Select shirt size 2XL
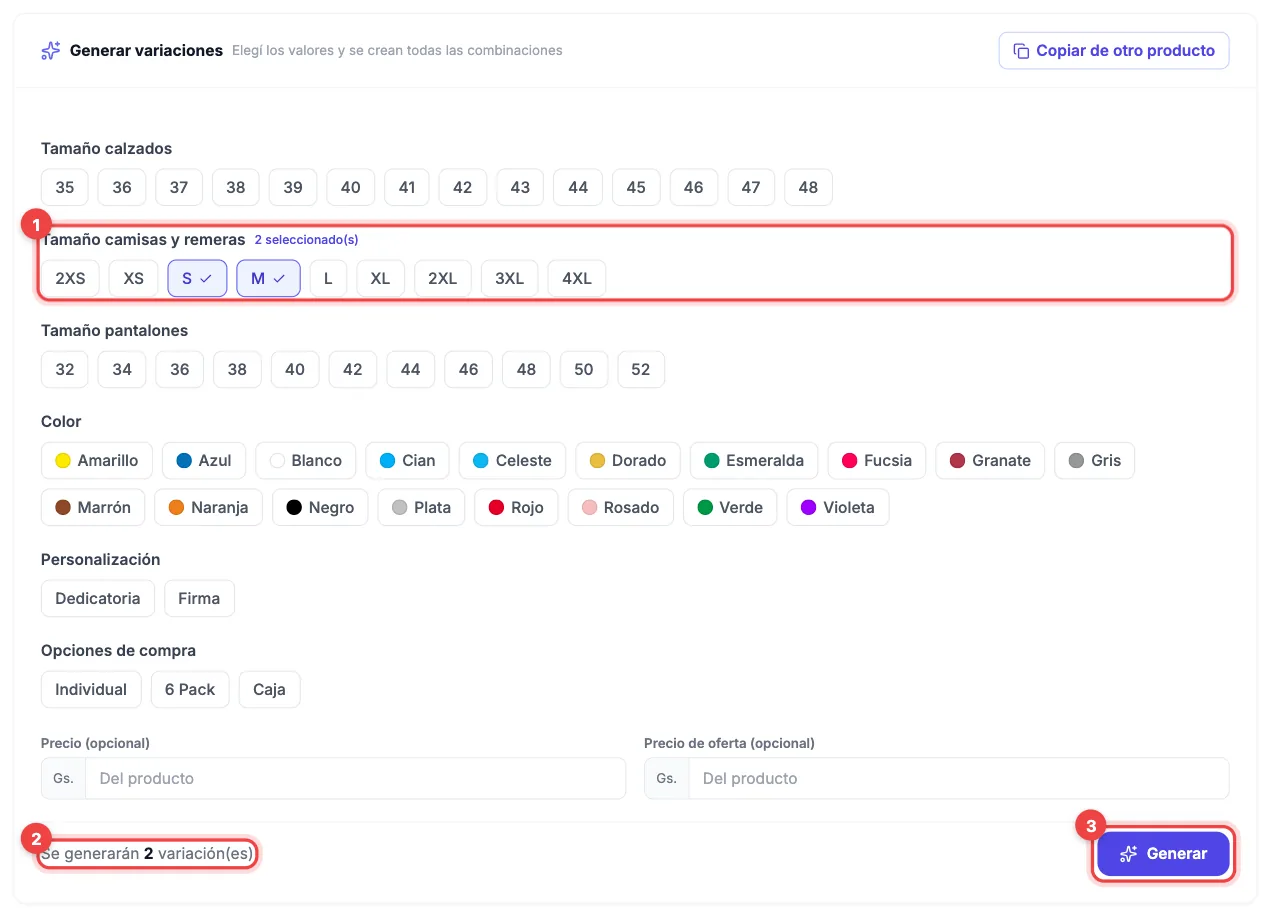 [442, 279]
